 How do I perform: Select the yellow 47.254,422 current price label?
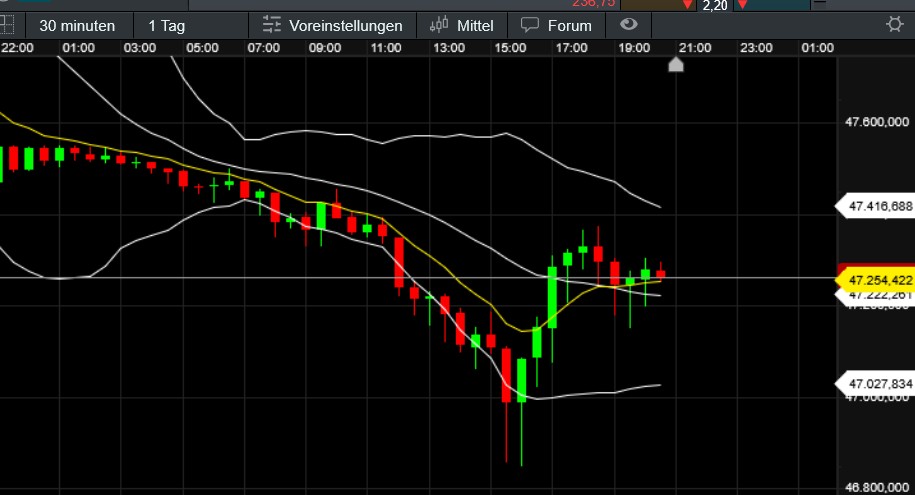(878, 280)
